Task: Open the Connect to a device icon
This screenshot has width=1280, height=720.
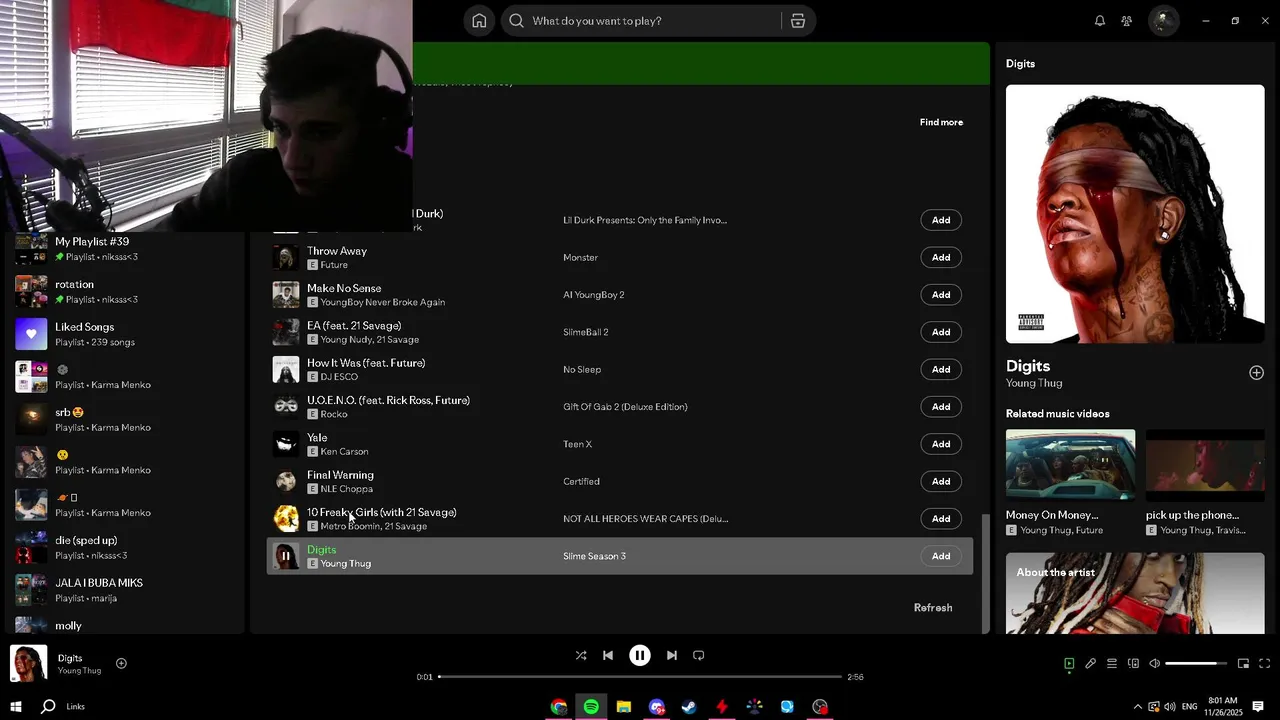Action: 1133,664
